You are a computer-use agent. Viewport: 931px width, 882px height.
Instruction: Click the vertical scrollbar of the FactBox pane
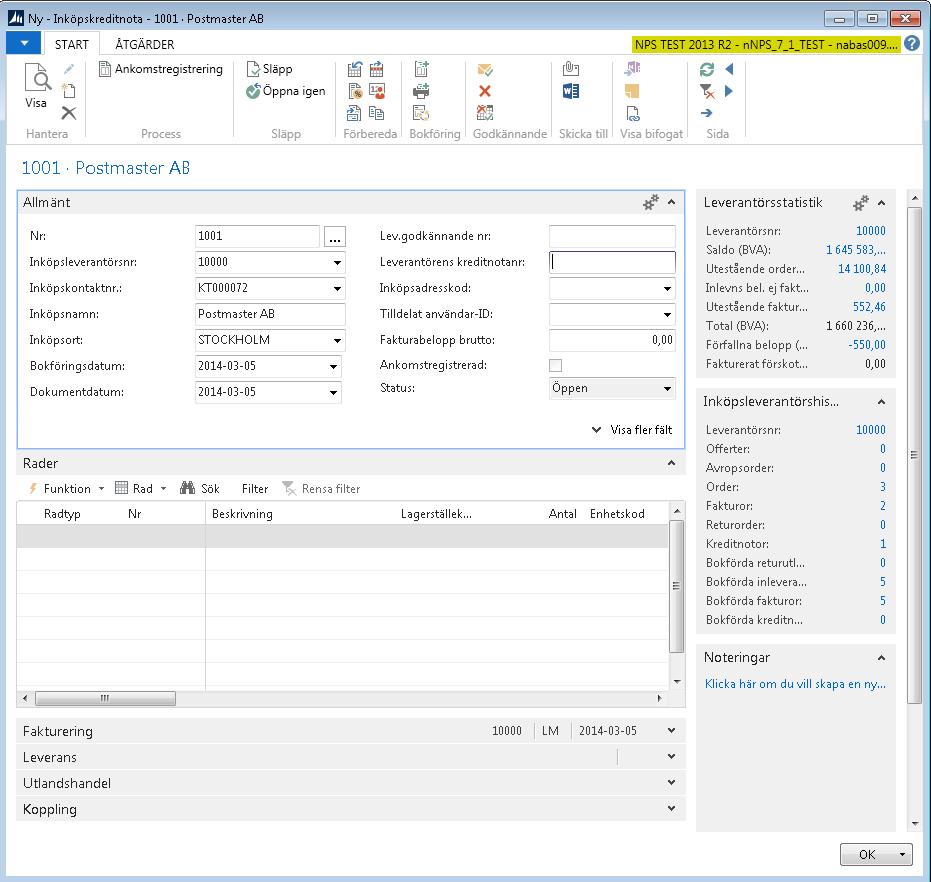click(914, 454)
